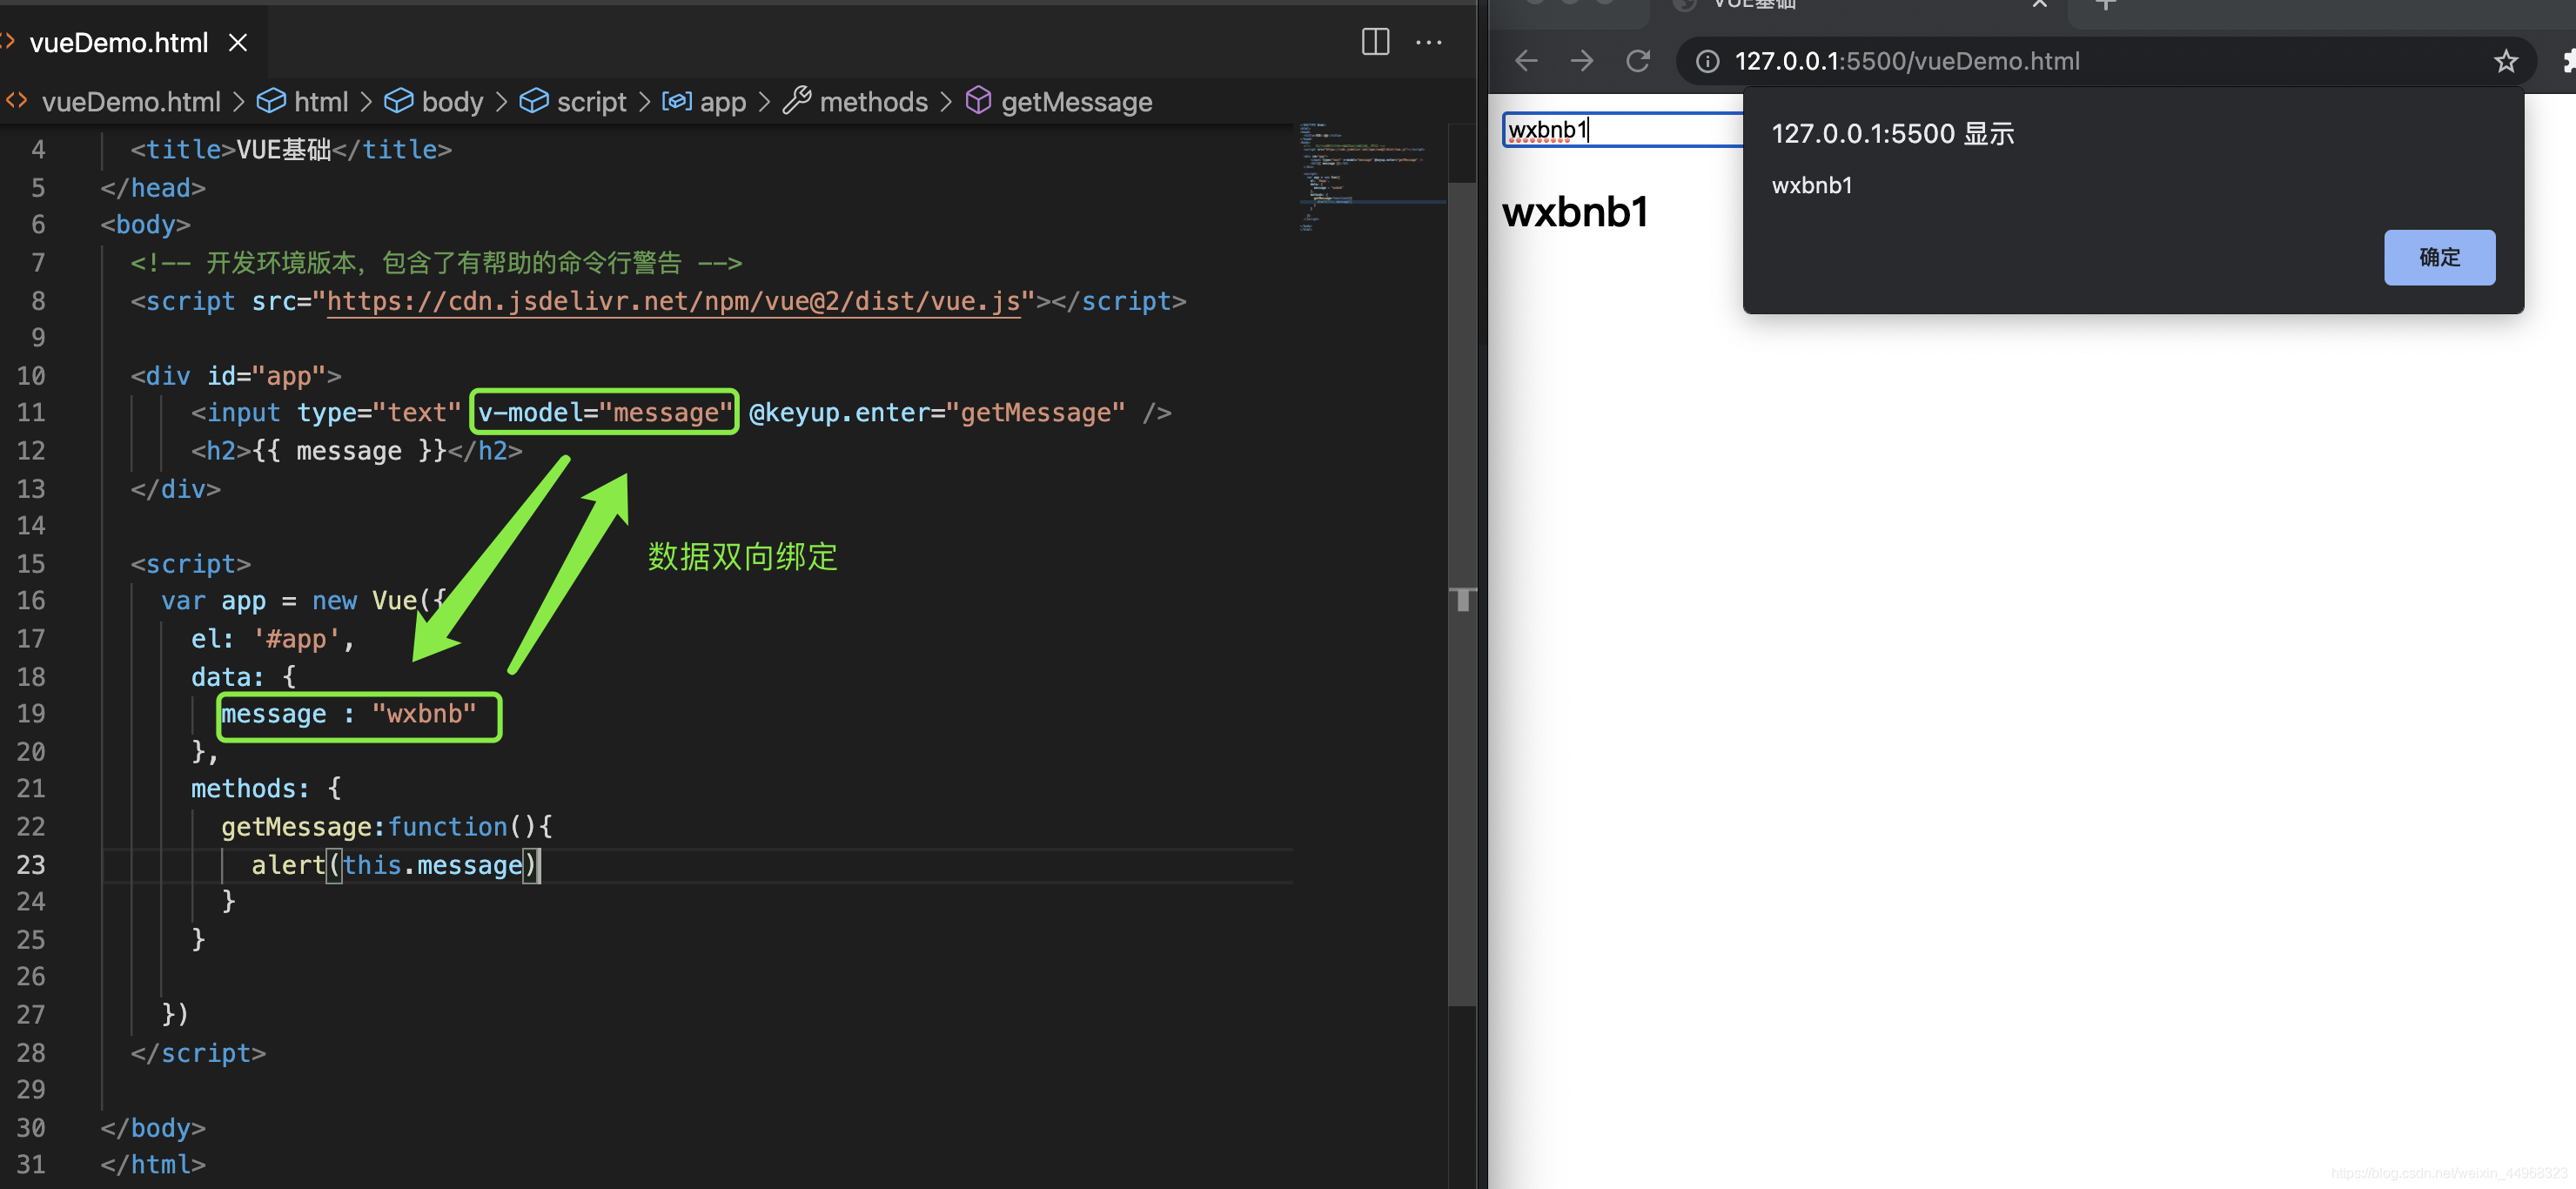Click the app breadcrumb segment
The image size is (2576, 1189).
click(x=722, y=102)
